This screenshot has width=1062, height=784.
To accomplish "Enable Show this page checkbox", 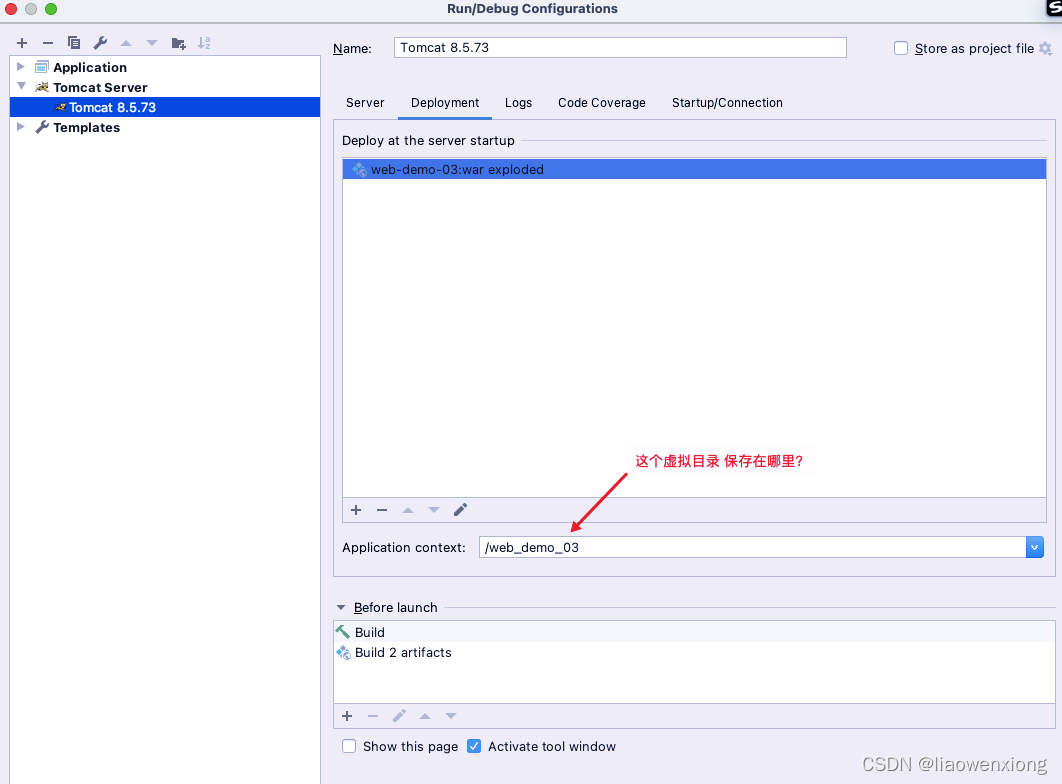I will click(x=349, y=746).
